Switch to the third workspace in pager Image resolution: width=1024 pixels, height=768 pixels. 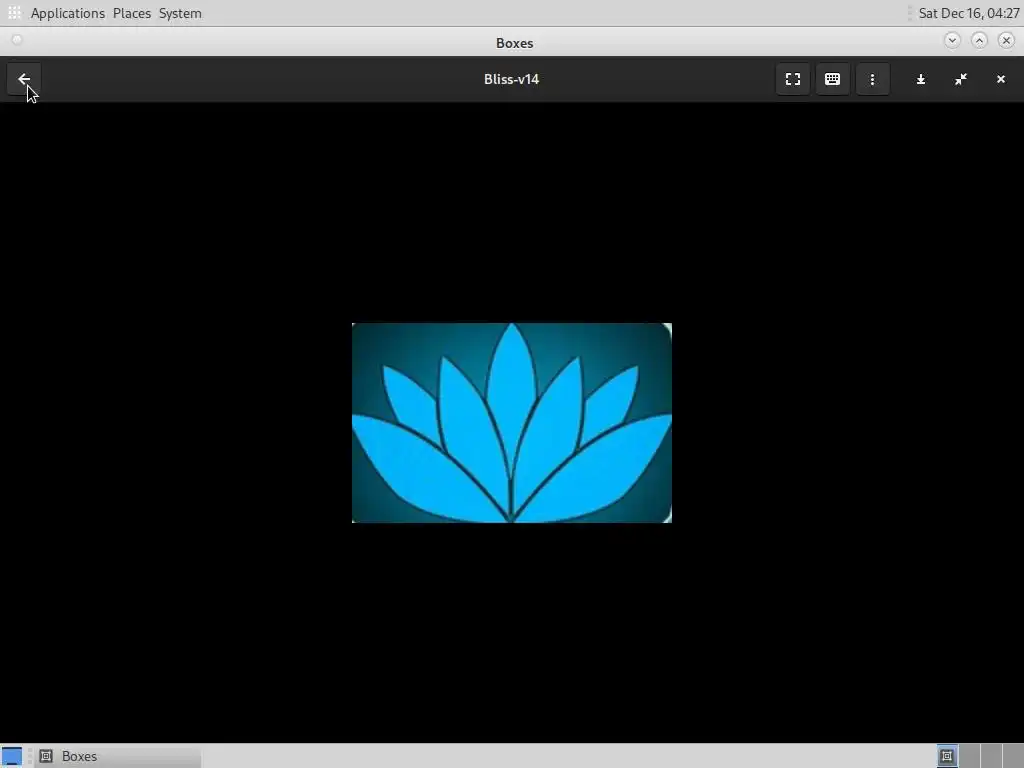(x=991, y=756)
